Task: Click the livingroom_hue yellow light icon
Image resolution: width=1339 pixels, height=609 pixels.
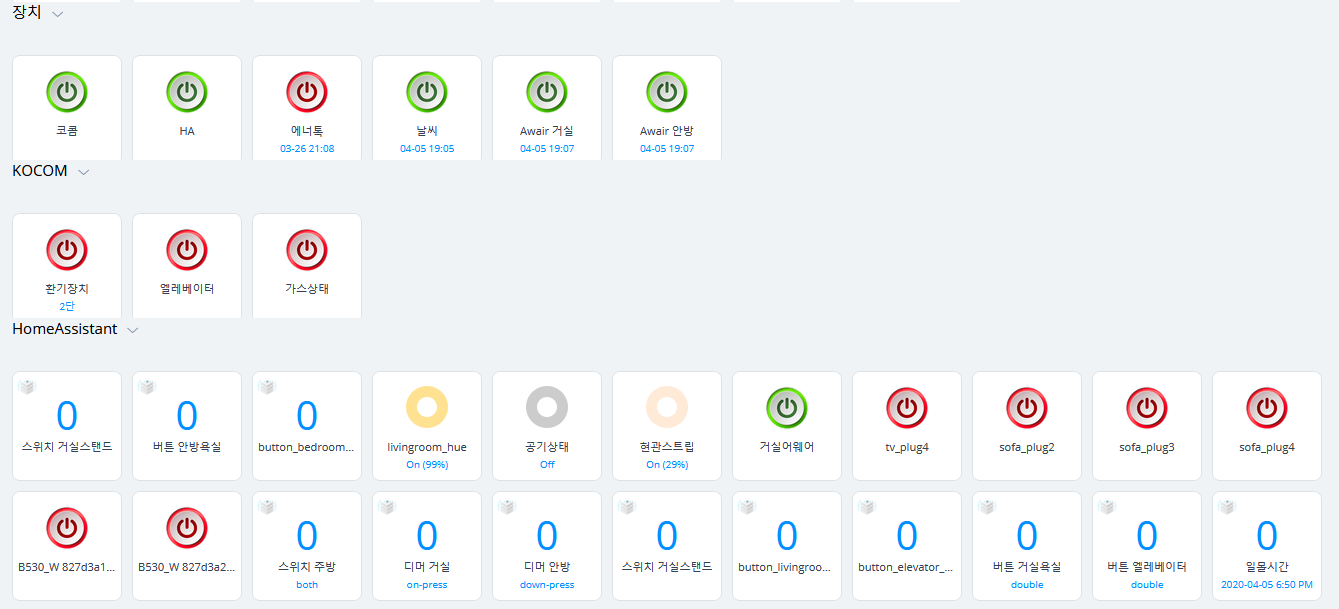Action: click(427, 408)
